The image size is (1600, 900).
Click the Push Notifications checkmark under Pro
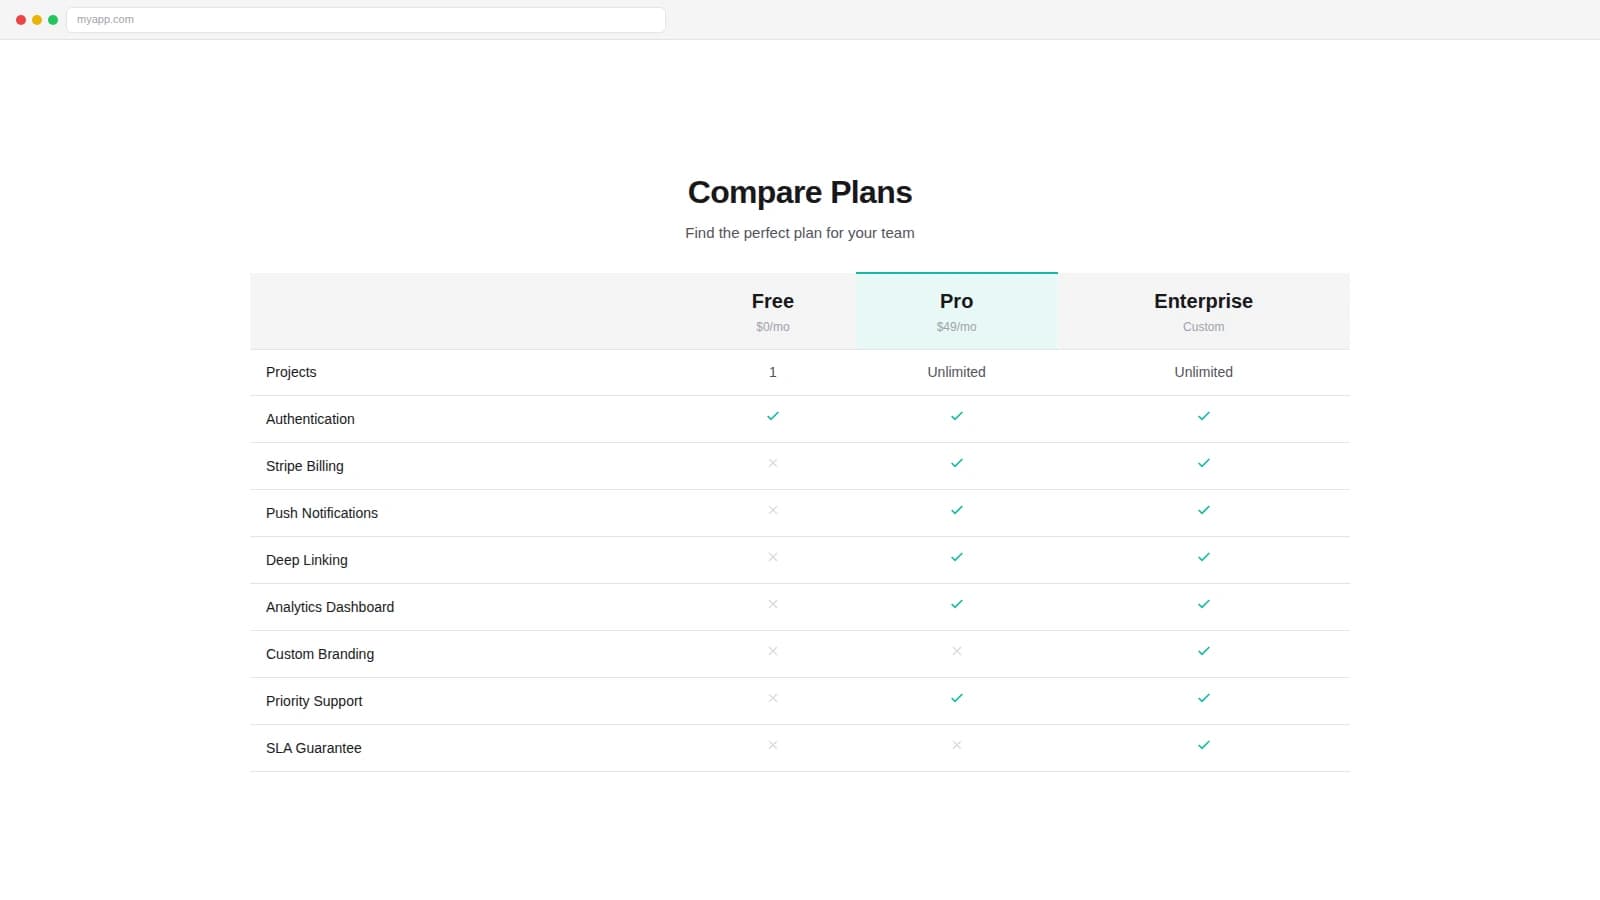957,510
